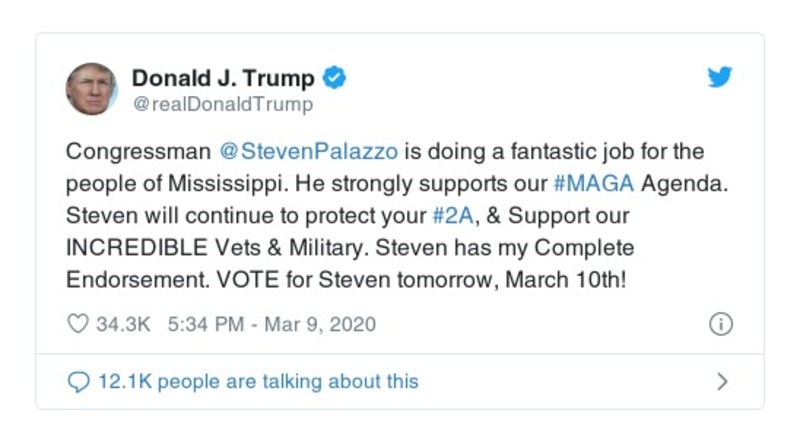Open the tweet info circle icon
Image resolution: width=800 pixels, height=445 pixels.
(x=720, y=324)
